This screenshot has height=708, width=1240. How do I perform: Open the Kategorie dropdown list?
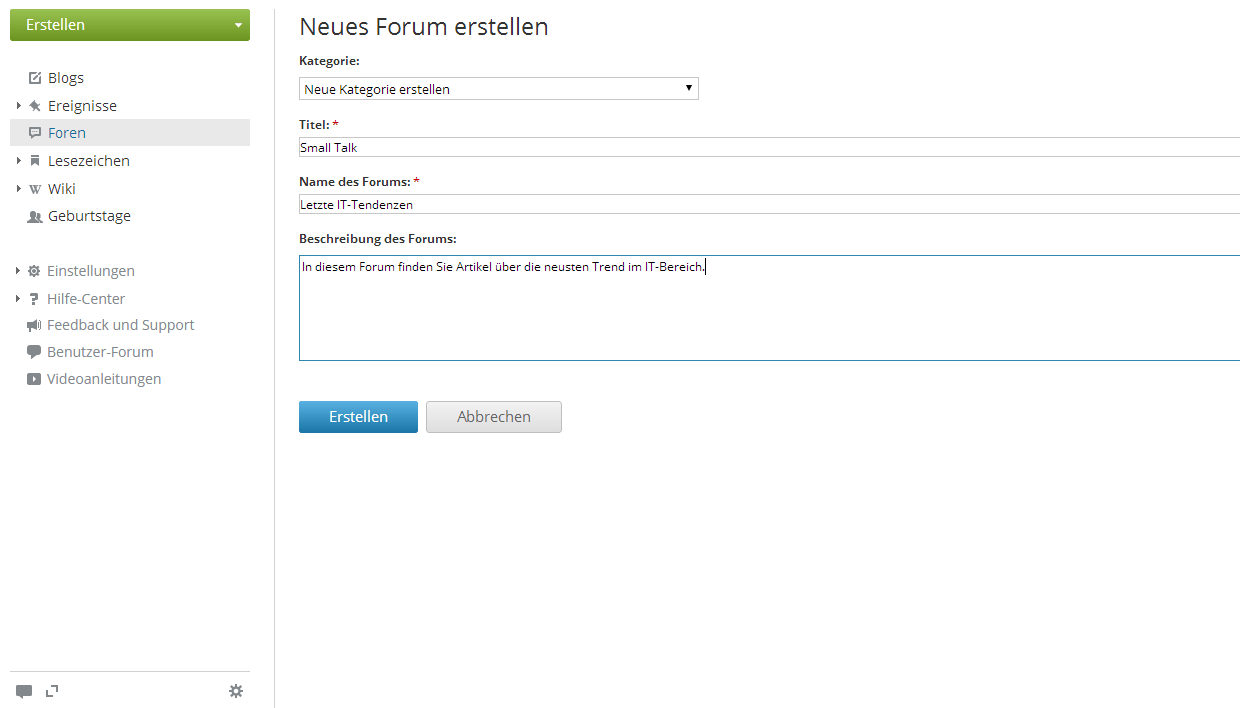pyautogui.click(x=499, y=89)
